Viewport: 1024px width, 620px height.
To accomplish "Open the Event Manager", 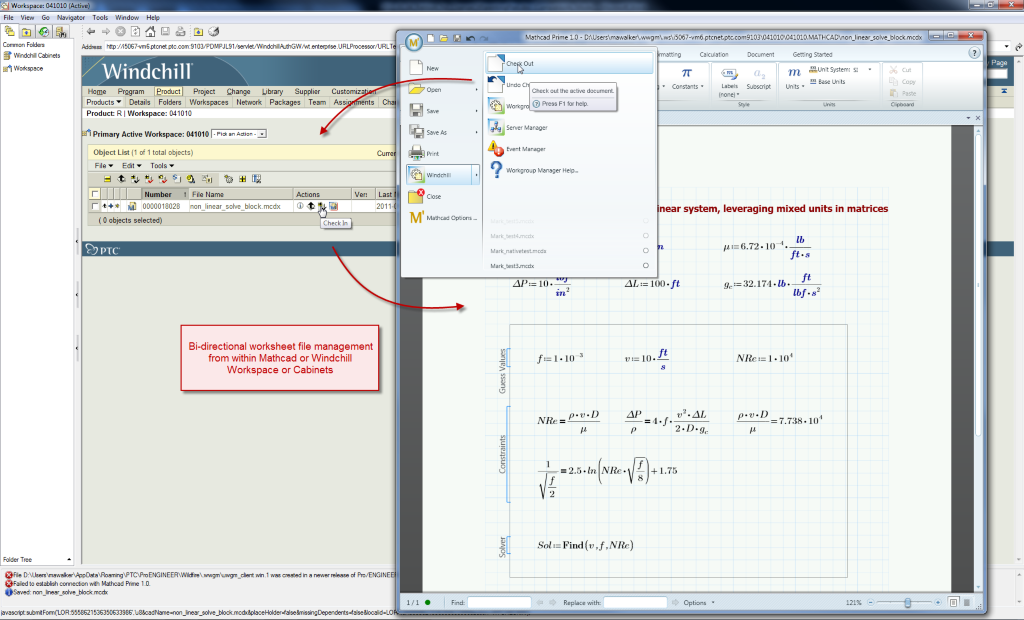I will (x=525, y=149).
